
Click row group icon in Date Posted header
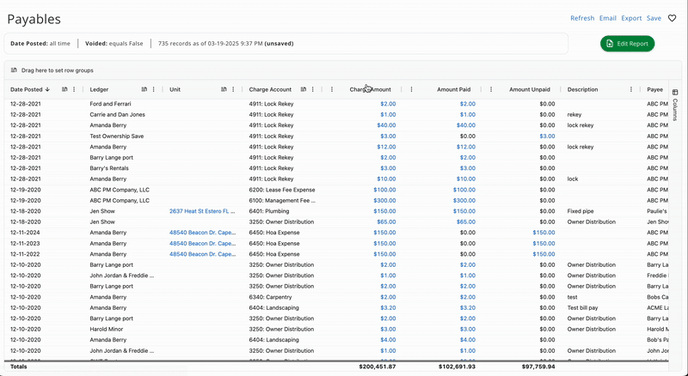click(64, 90)
